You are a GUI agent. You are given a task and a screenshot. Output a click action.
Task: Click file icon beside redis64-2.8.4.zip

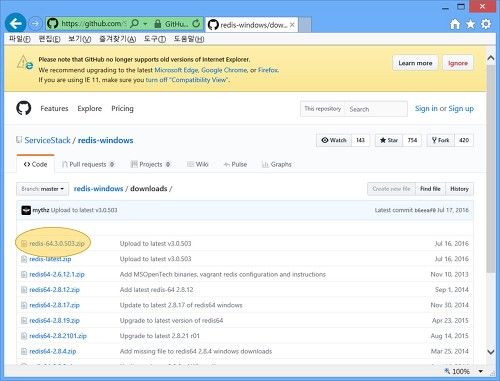point(24,351)
